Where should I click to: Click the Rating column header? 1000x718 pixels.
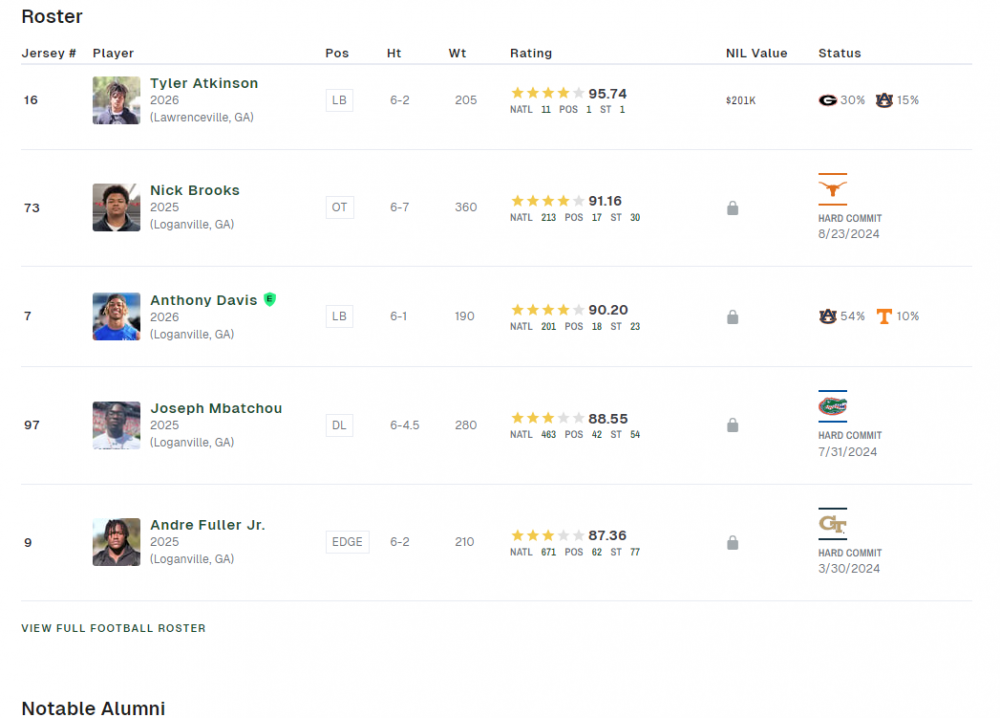pyautogui.click(x=530, y=53)
